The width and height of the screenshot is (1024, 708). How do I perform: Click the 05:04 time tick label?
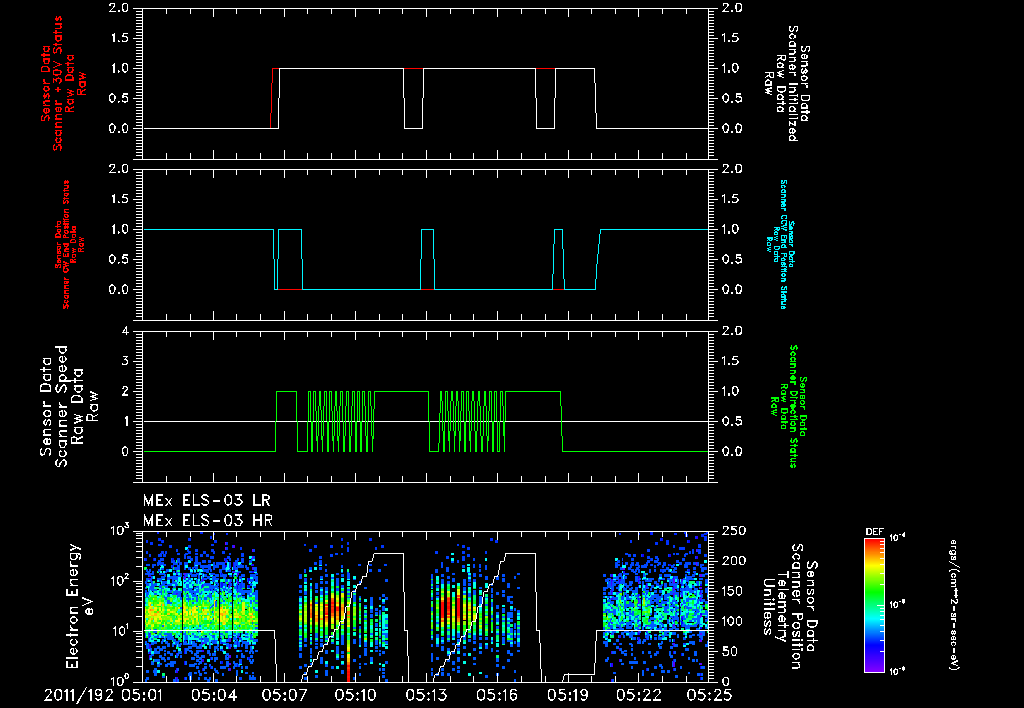coord(213,695)
